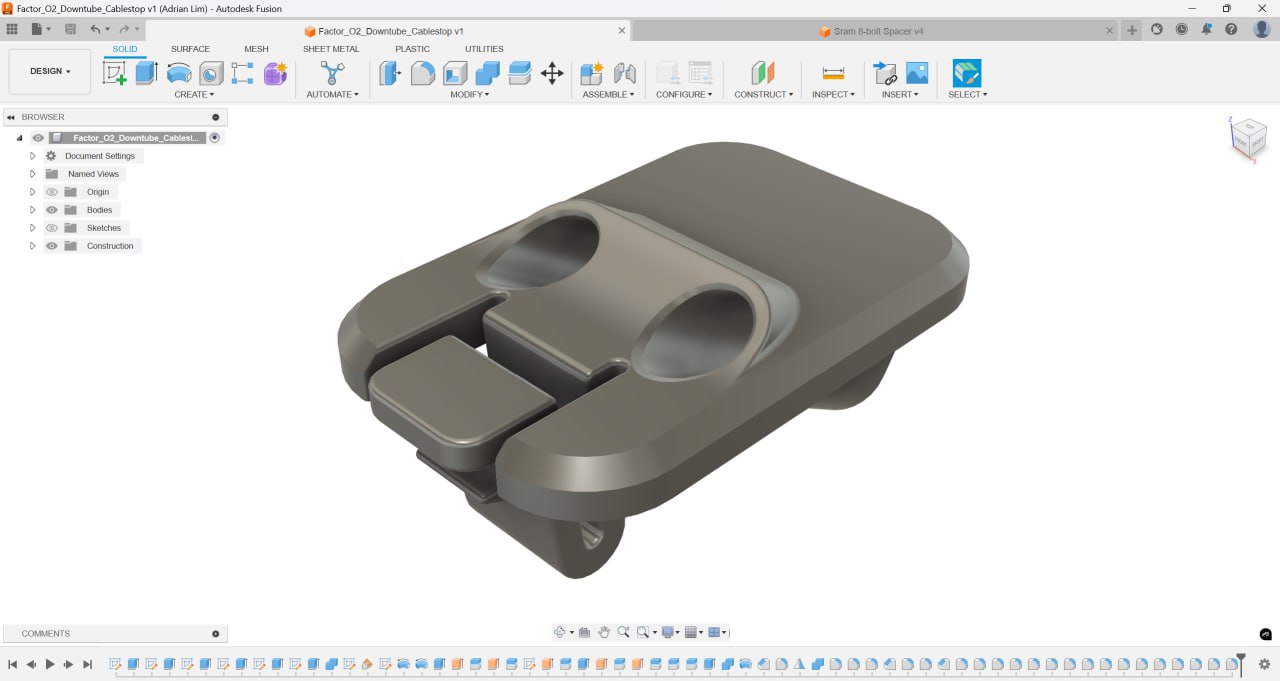1280x681 pixels.
Task: Select the Pan hand tool
Action: tap(604, 632)
